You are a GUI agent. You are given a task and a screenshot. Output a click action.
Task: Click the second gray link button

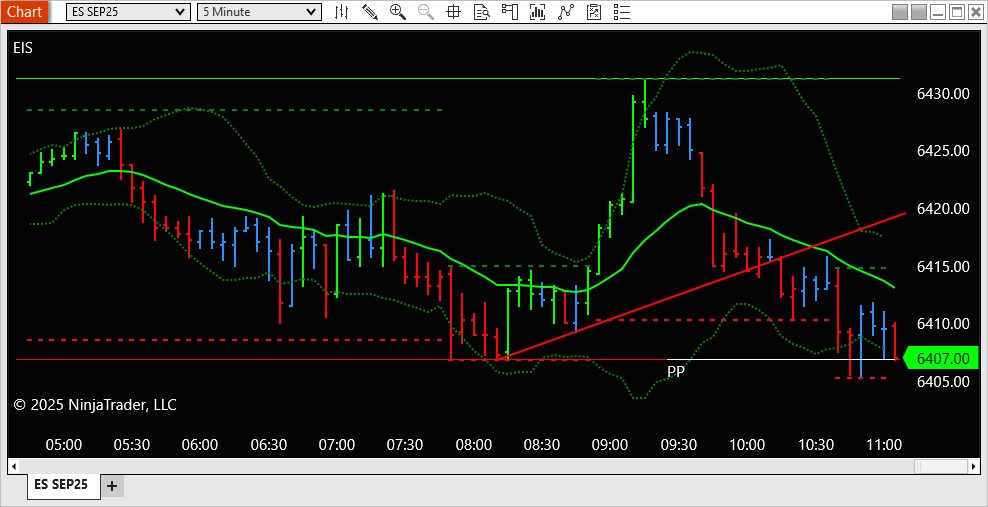pyautogui.click(x=919, y=12)
